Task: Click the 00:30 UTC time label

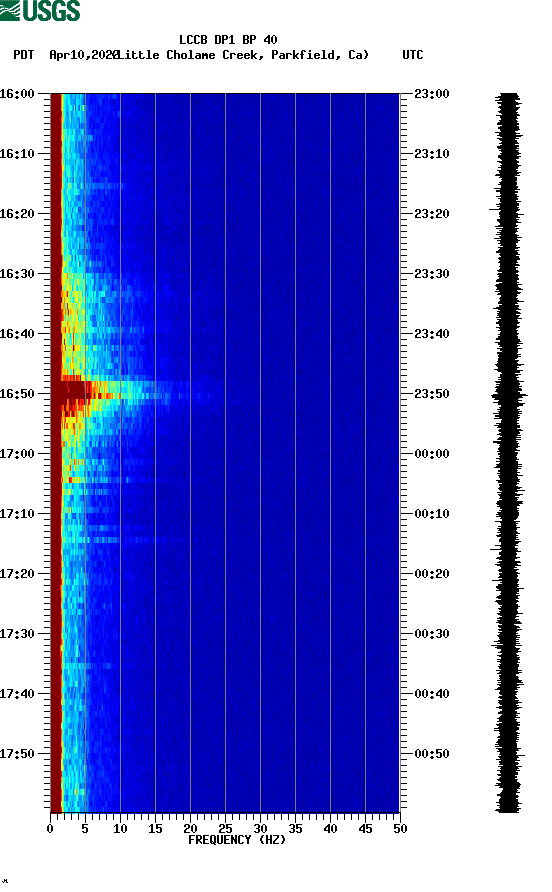Action: pyautogui.click(x=432, y=634)
